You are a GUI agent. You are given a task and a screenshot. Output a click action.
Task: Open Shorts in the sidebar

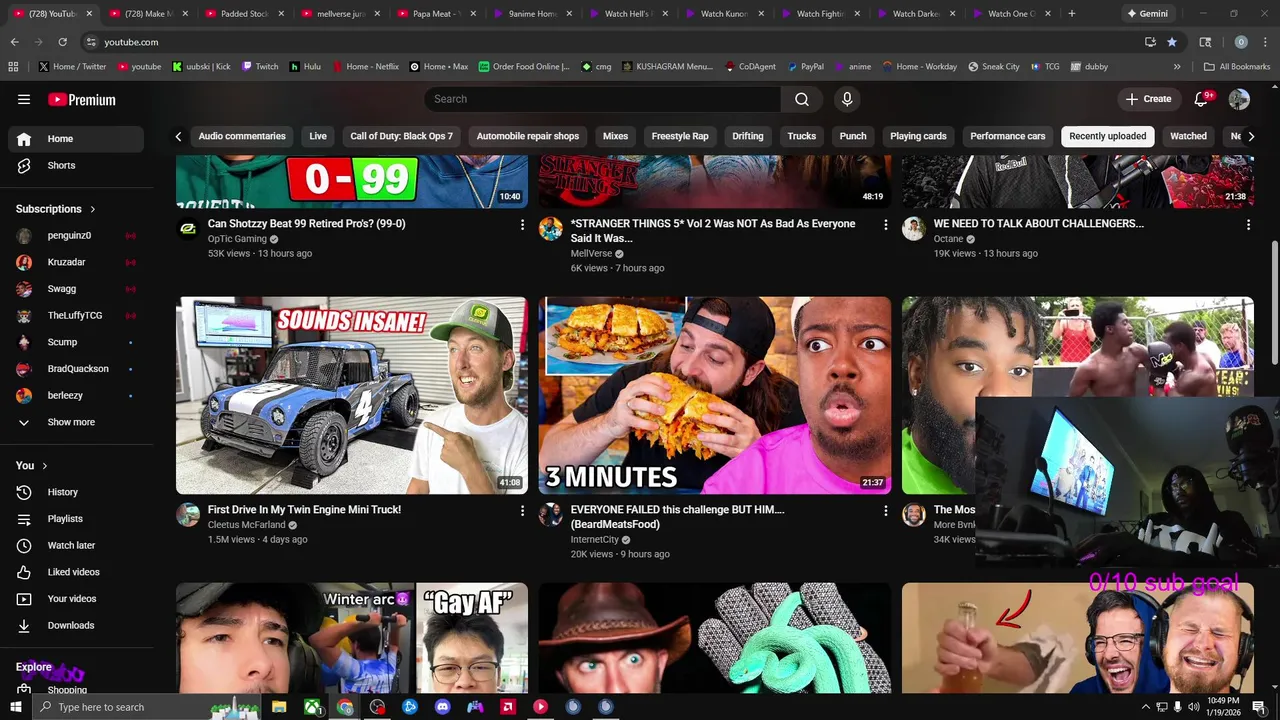tap(76, 165)
